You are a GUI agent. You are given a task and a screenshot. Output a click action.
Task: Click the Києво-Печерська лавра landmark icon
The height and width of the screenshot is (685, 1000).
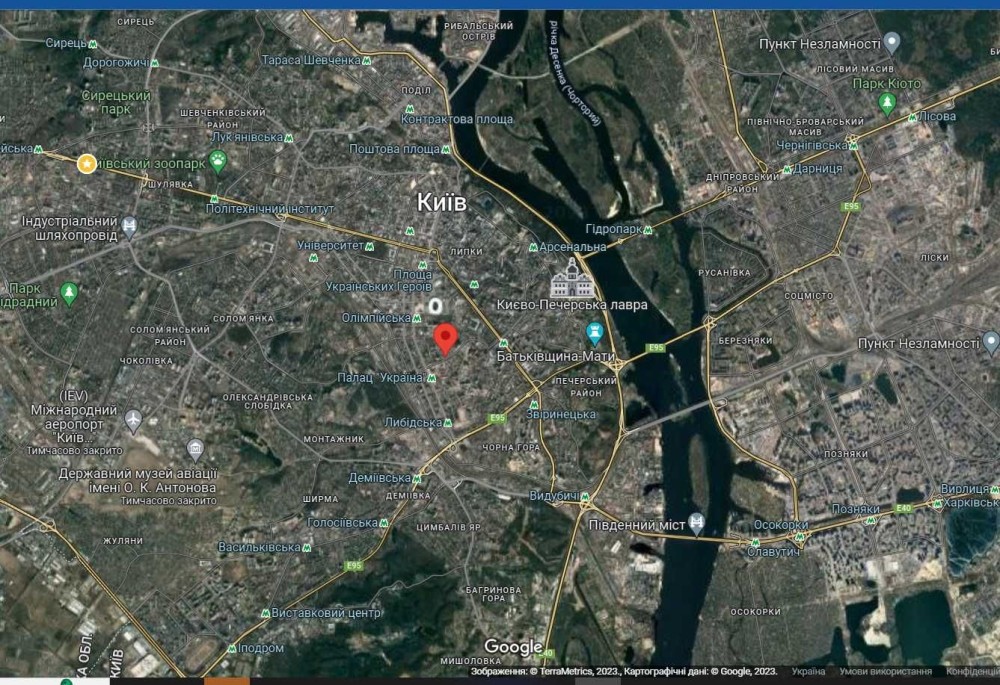[x=572, y=278]
